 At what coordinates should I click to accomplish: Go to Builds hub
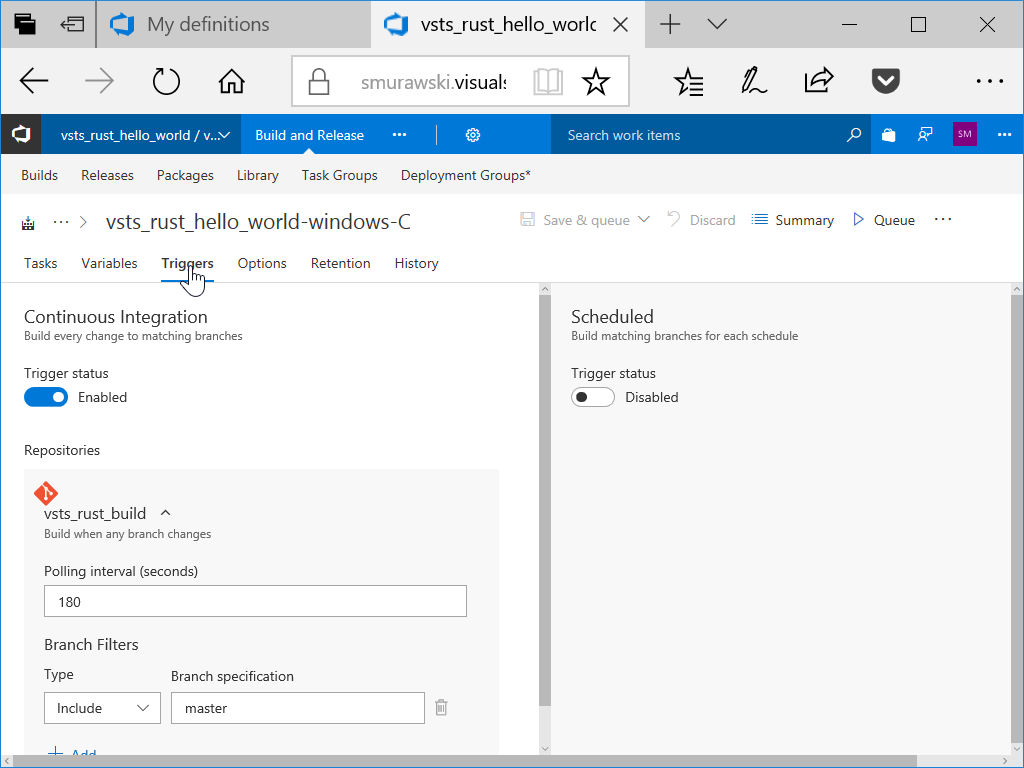pyautogui.click(x=39, y=175)
